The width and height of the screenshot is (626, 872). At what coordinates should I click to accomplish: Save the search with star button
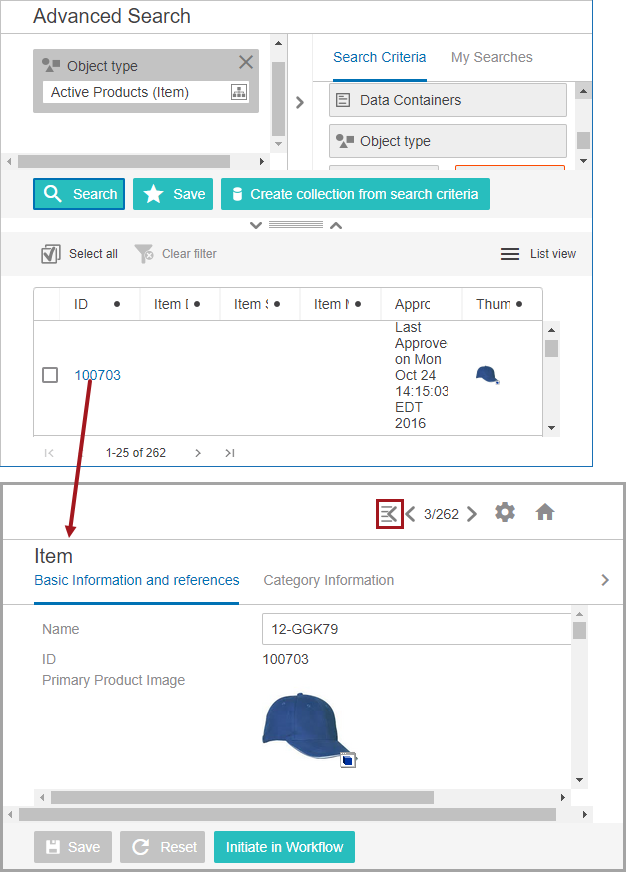click(173, 194)
